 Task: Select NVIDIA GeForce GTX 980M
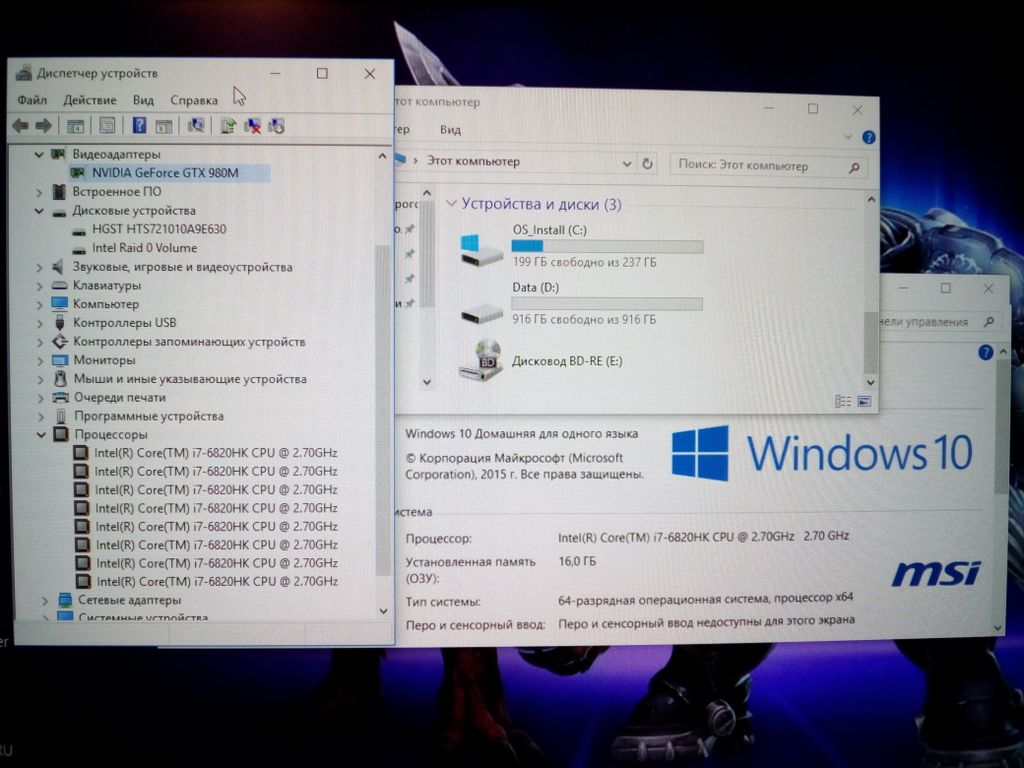165,172
